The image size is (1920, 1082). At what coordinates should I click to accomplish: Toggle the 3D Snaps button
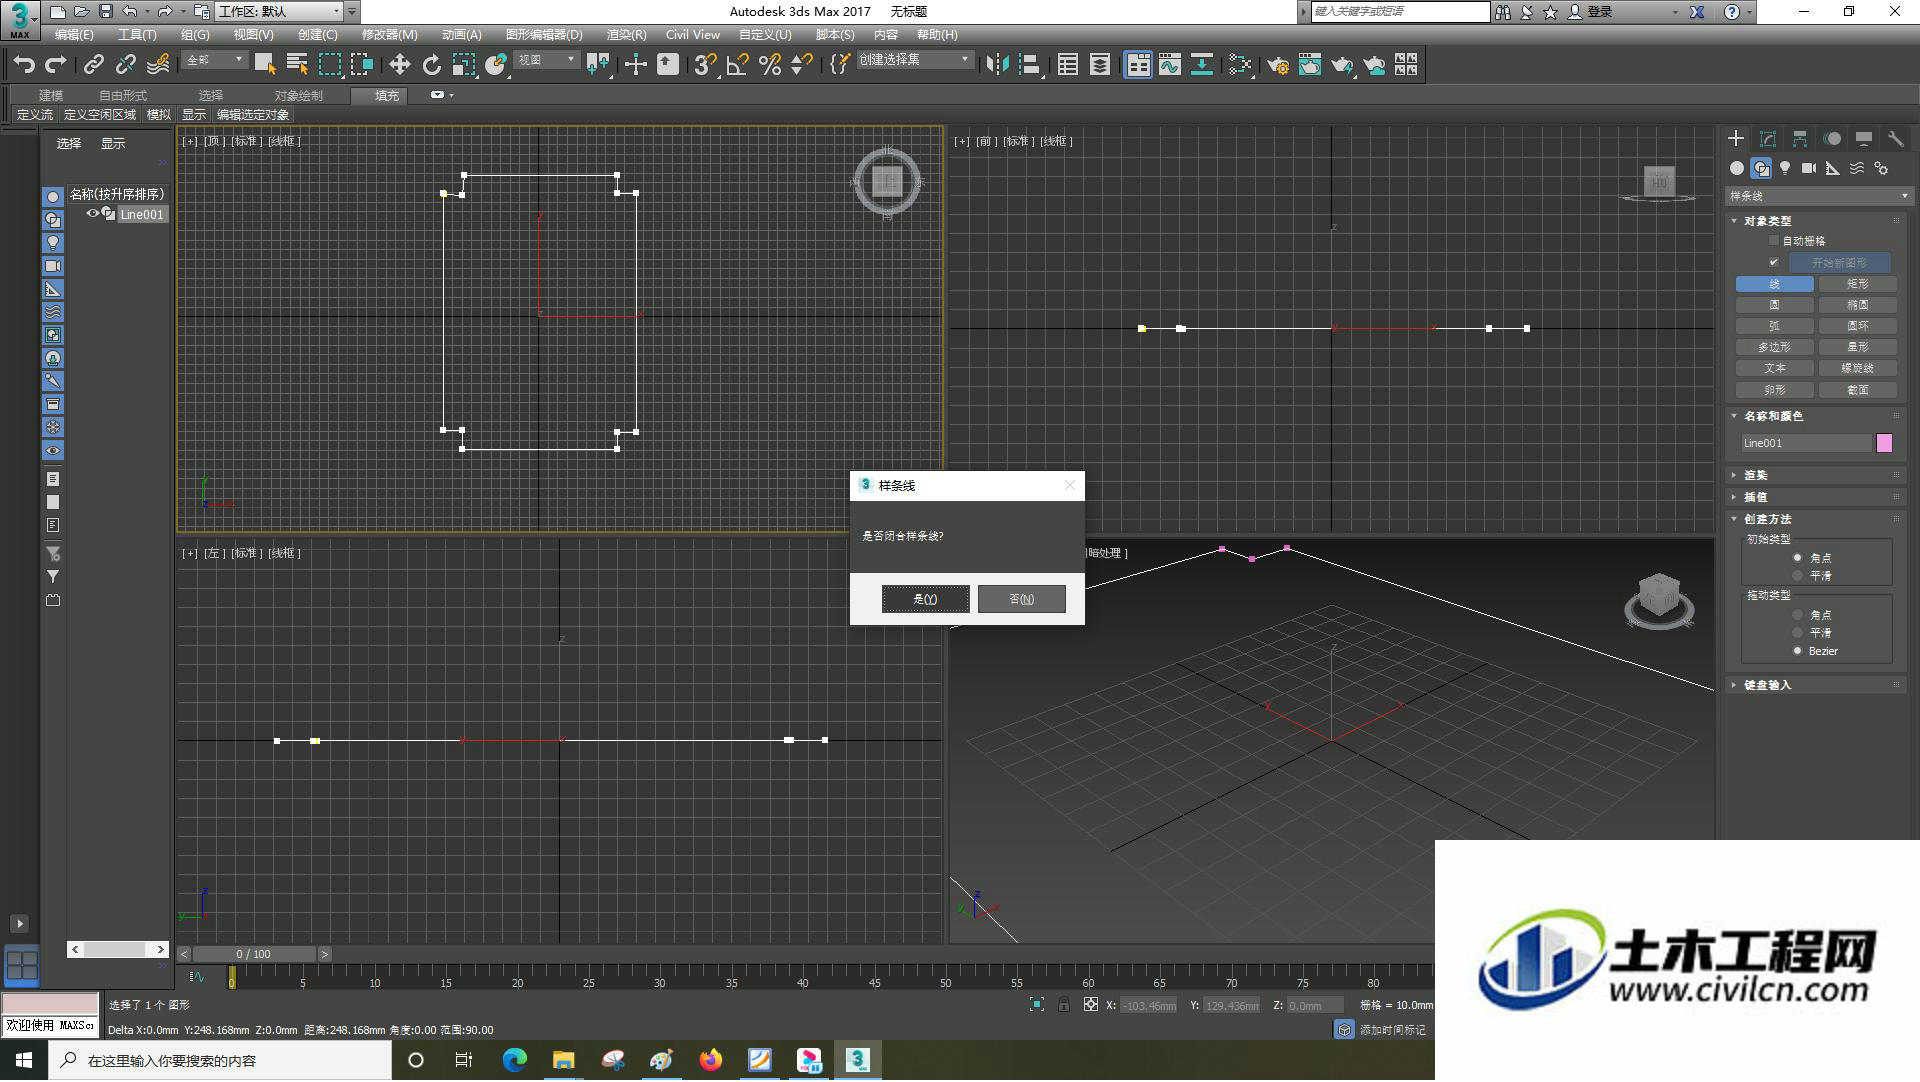click(x=705, y=65)
